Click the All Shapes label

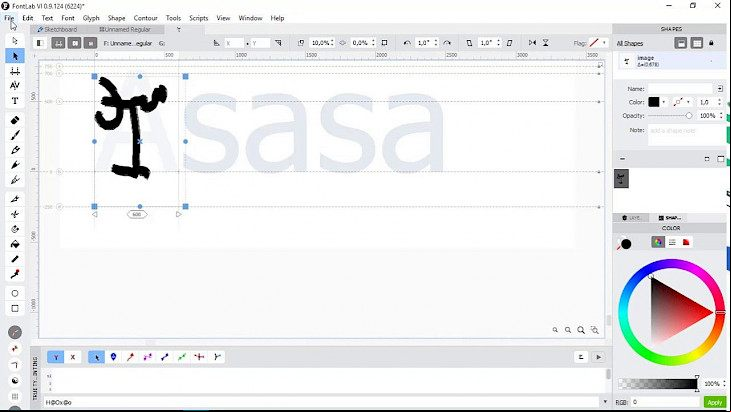(x=629, y=43)
